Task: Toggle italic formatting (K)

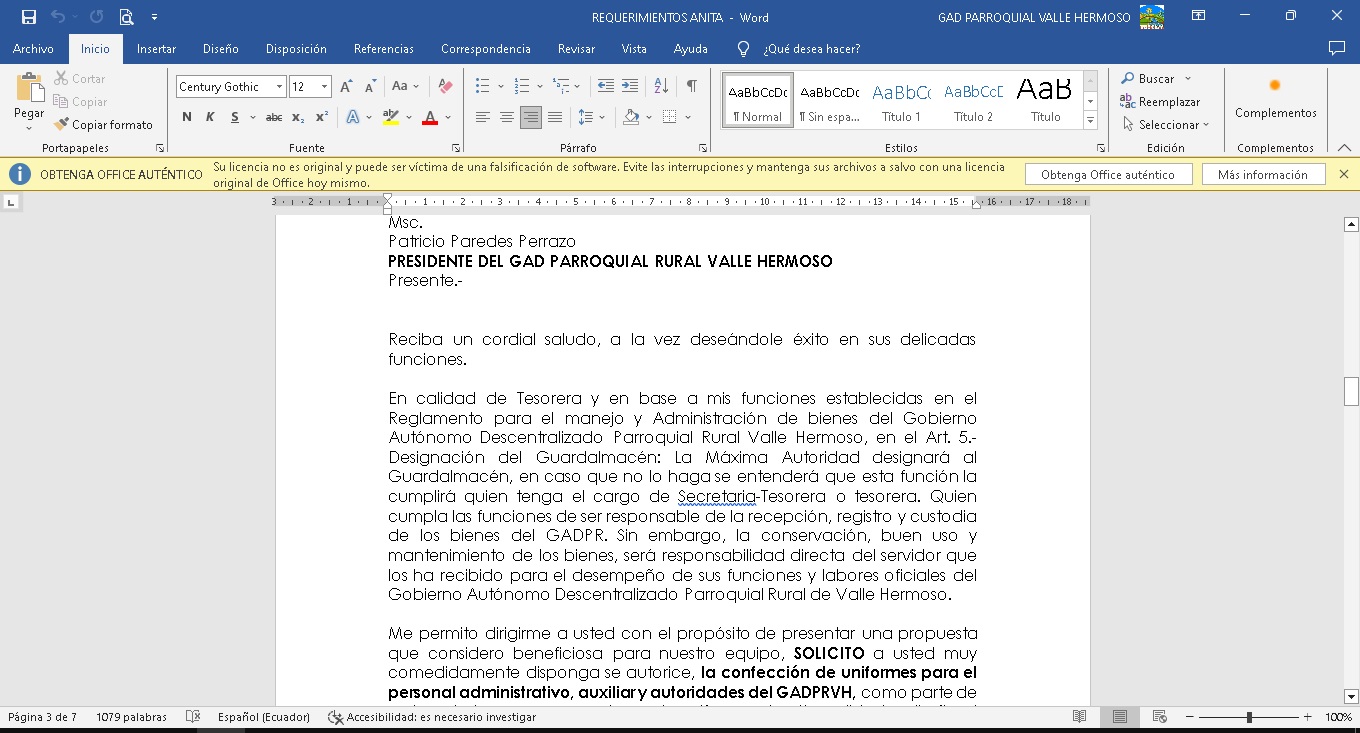Action: (210, 117)
